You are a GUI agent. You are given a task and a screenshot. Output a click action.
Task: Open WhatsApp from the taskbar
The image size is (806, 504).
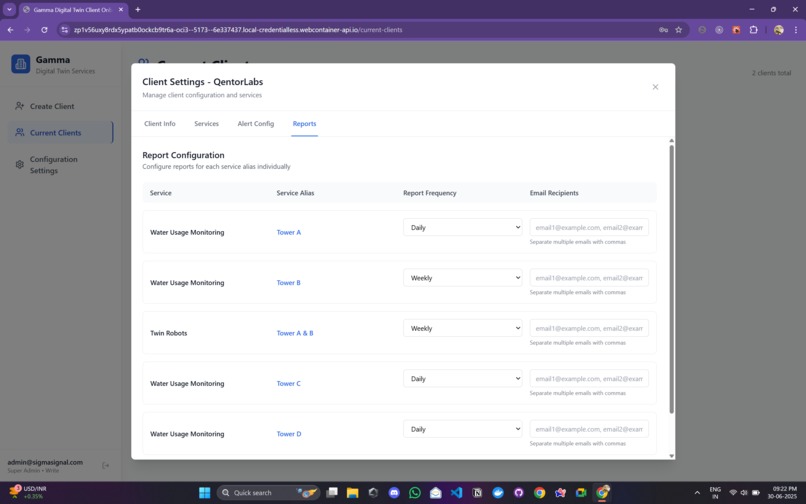point(415,493)
